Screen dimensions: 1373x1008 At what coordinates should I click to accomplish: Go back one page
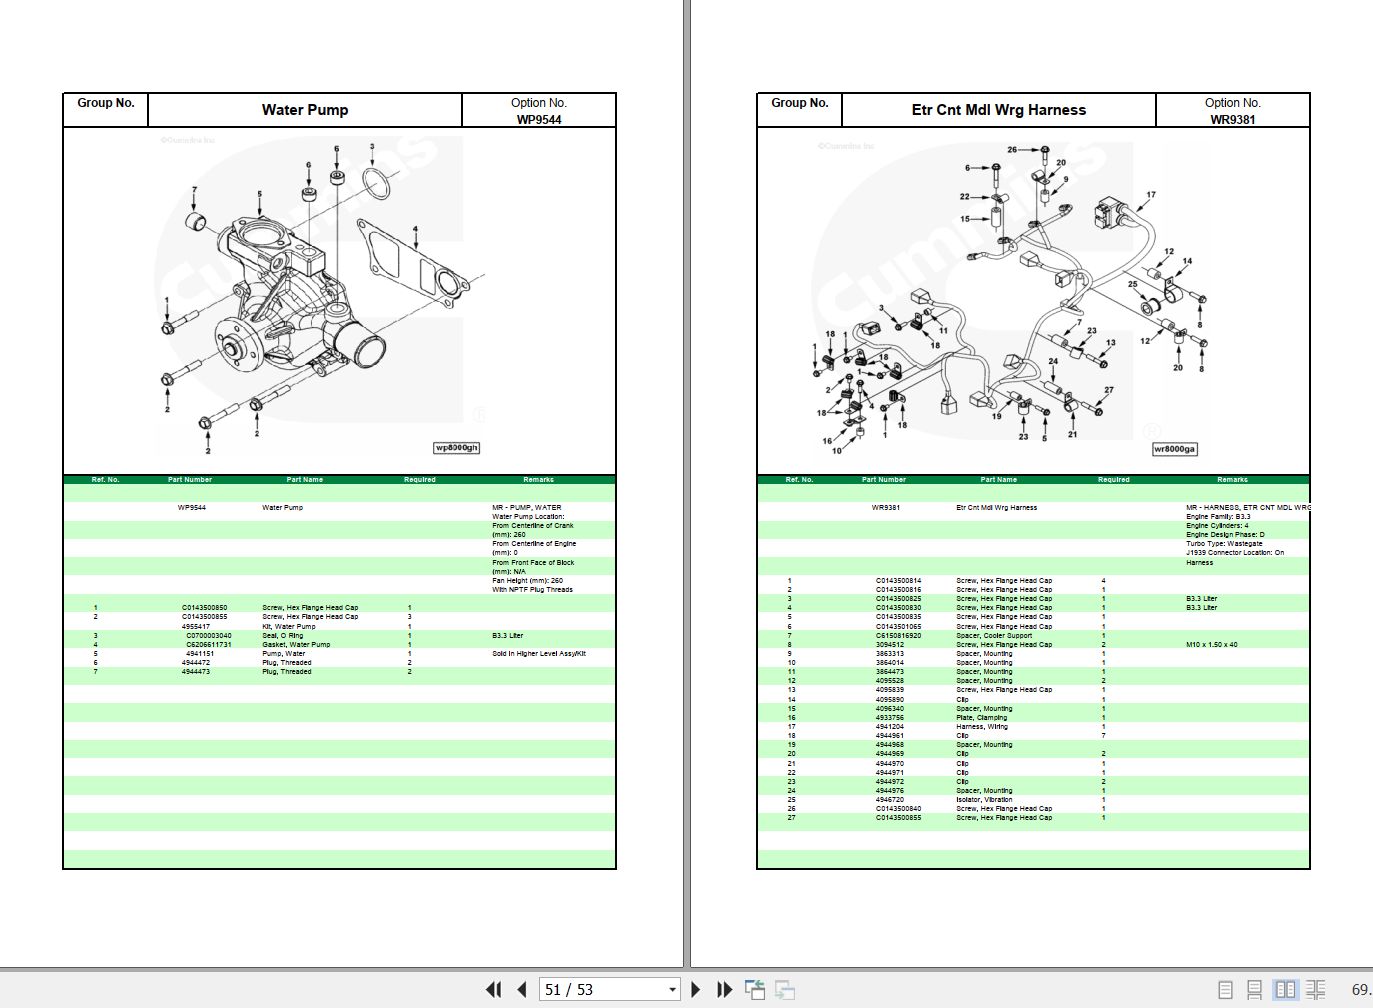(x=521, y=989)
